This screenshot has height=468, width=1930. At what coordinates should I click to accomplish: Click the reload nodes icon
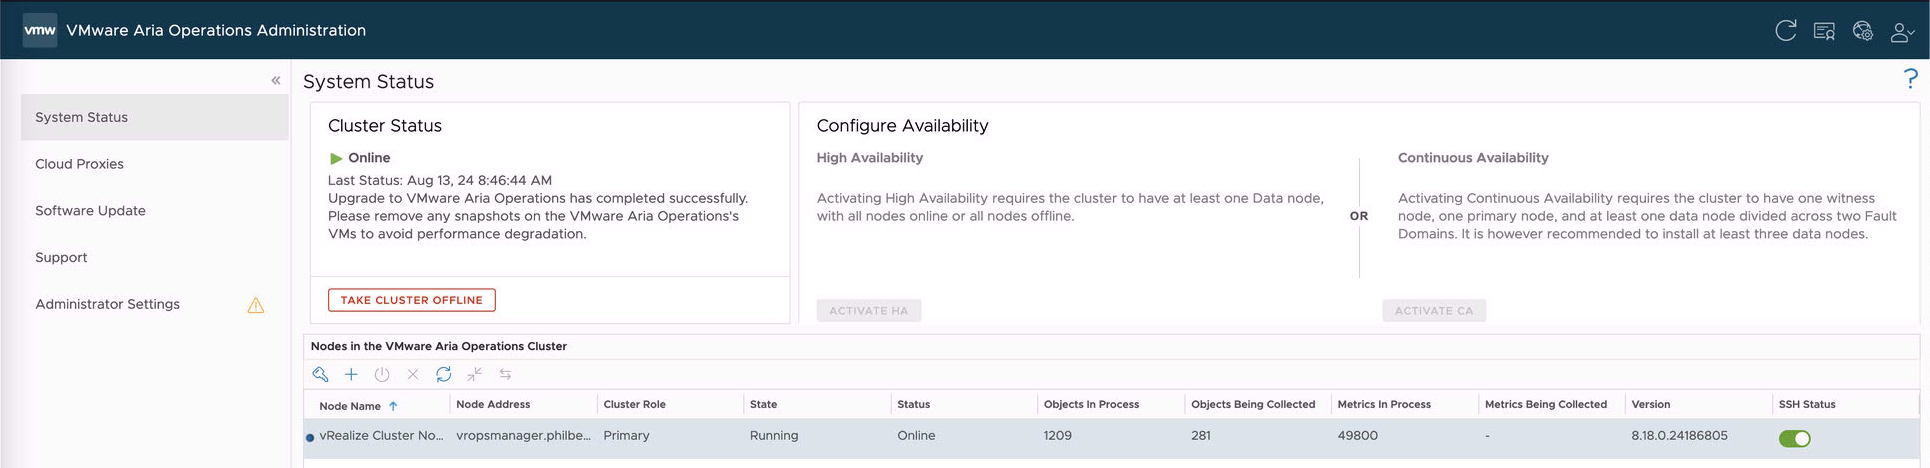click(444, 374)
